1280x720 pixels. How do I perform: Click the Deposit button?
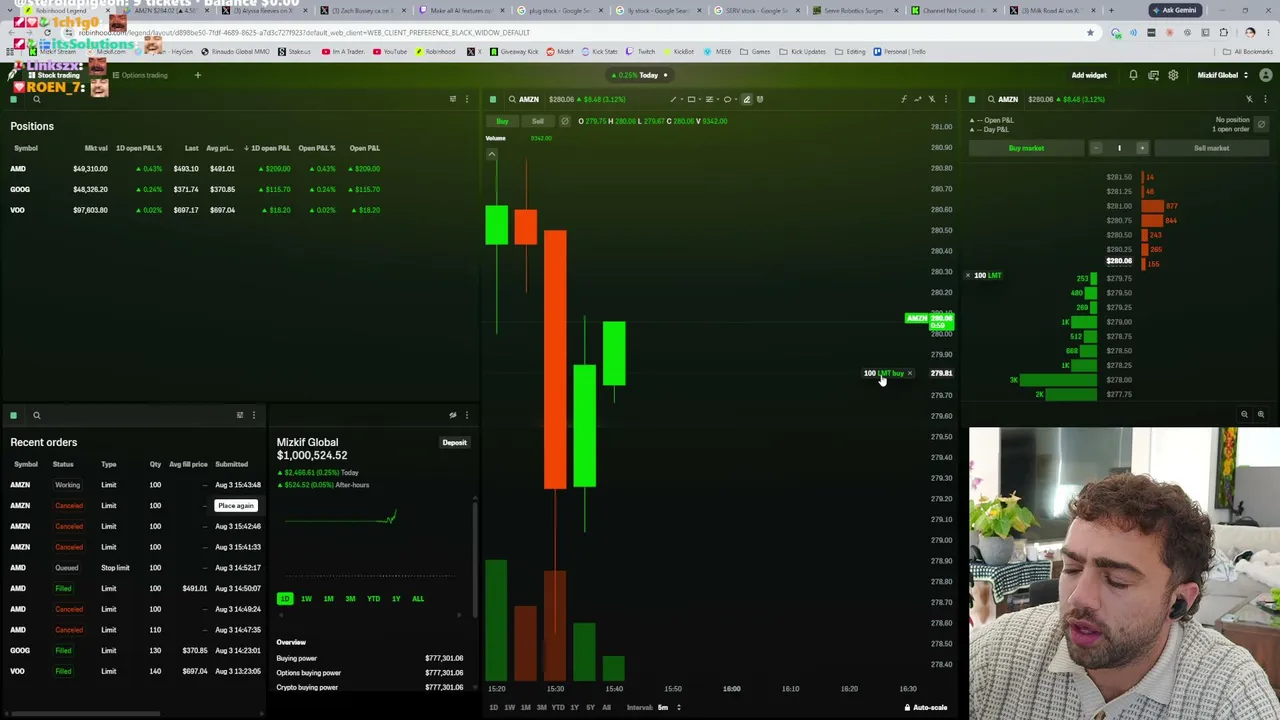454,442
